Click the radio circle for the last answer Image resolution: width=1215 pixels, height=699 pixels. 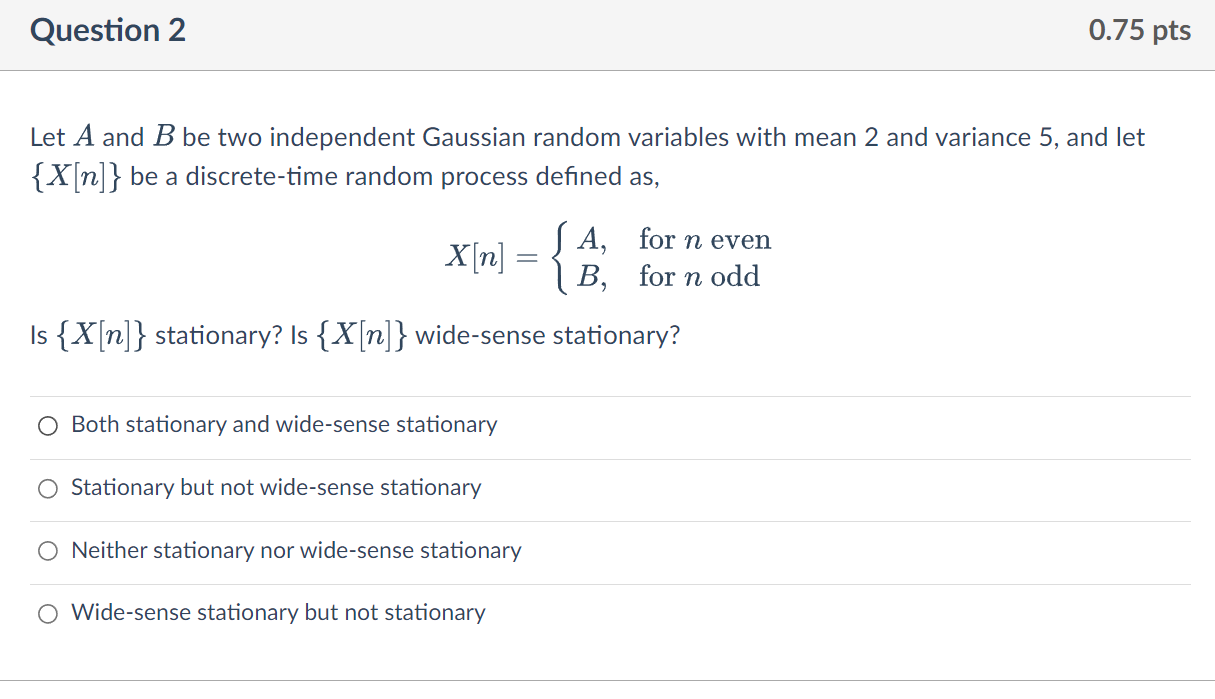coord(46,613)
